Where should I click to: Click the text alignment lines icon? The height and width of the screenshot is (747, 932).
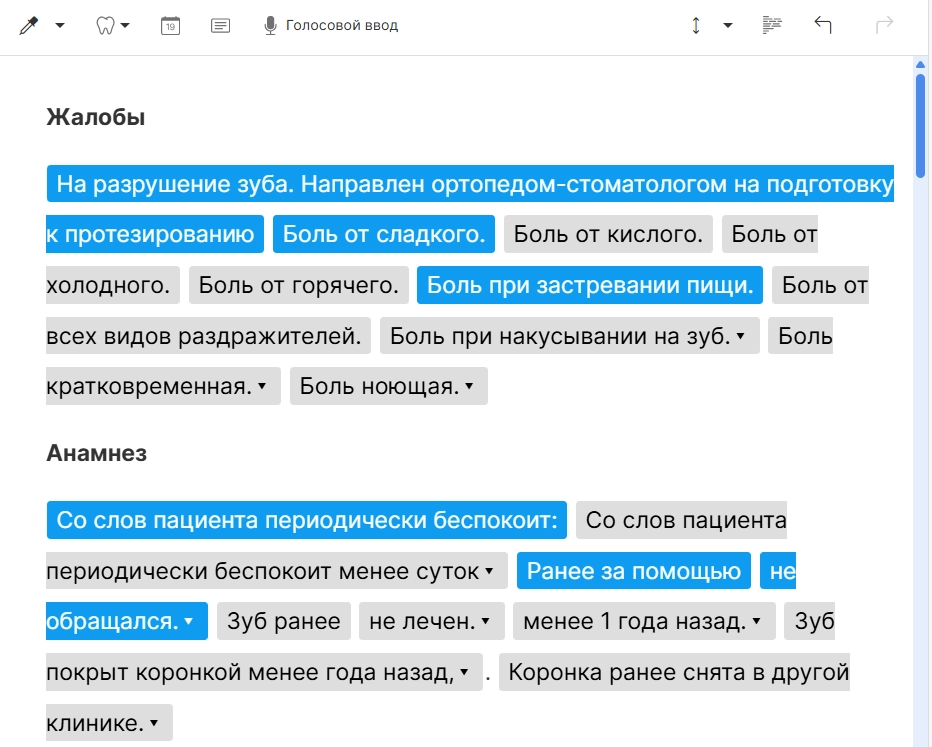[x=771, y=25]
